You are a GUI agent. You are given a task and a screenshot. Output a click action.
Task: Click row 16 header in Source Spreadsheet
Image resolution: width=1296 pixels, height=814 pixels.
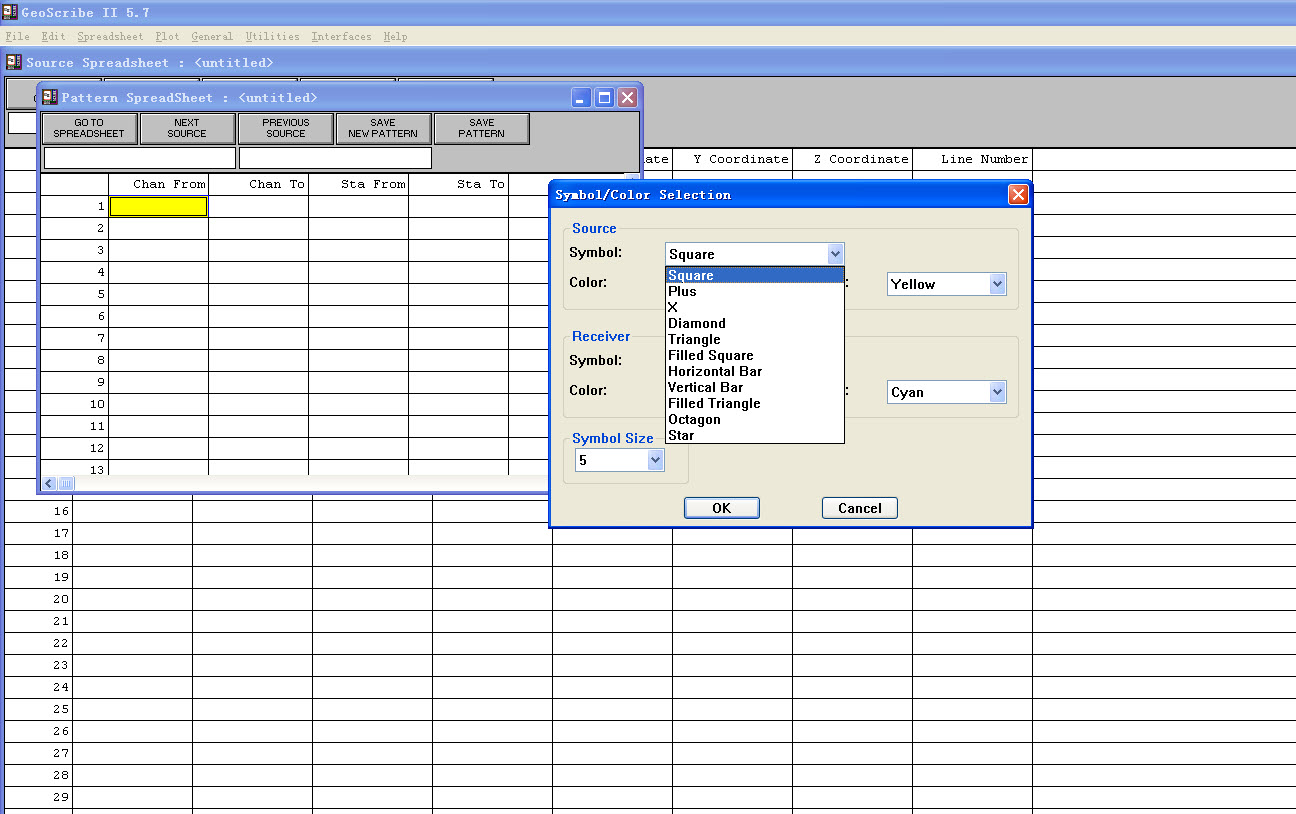pos(39,511)
